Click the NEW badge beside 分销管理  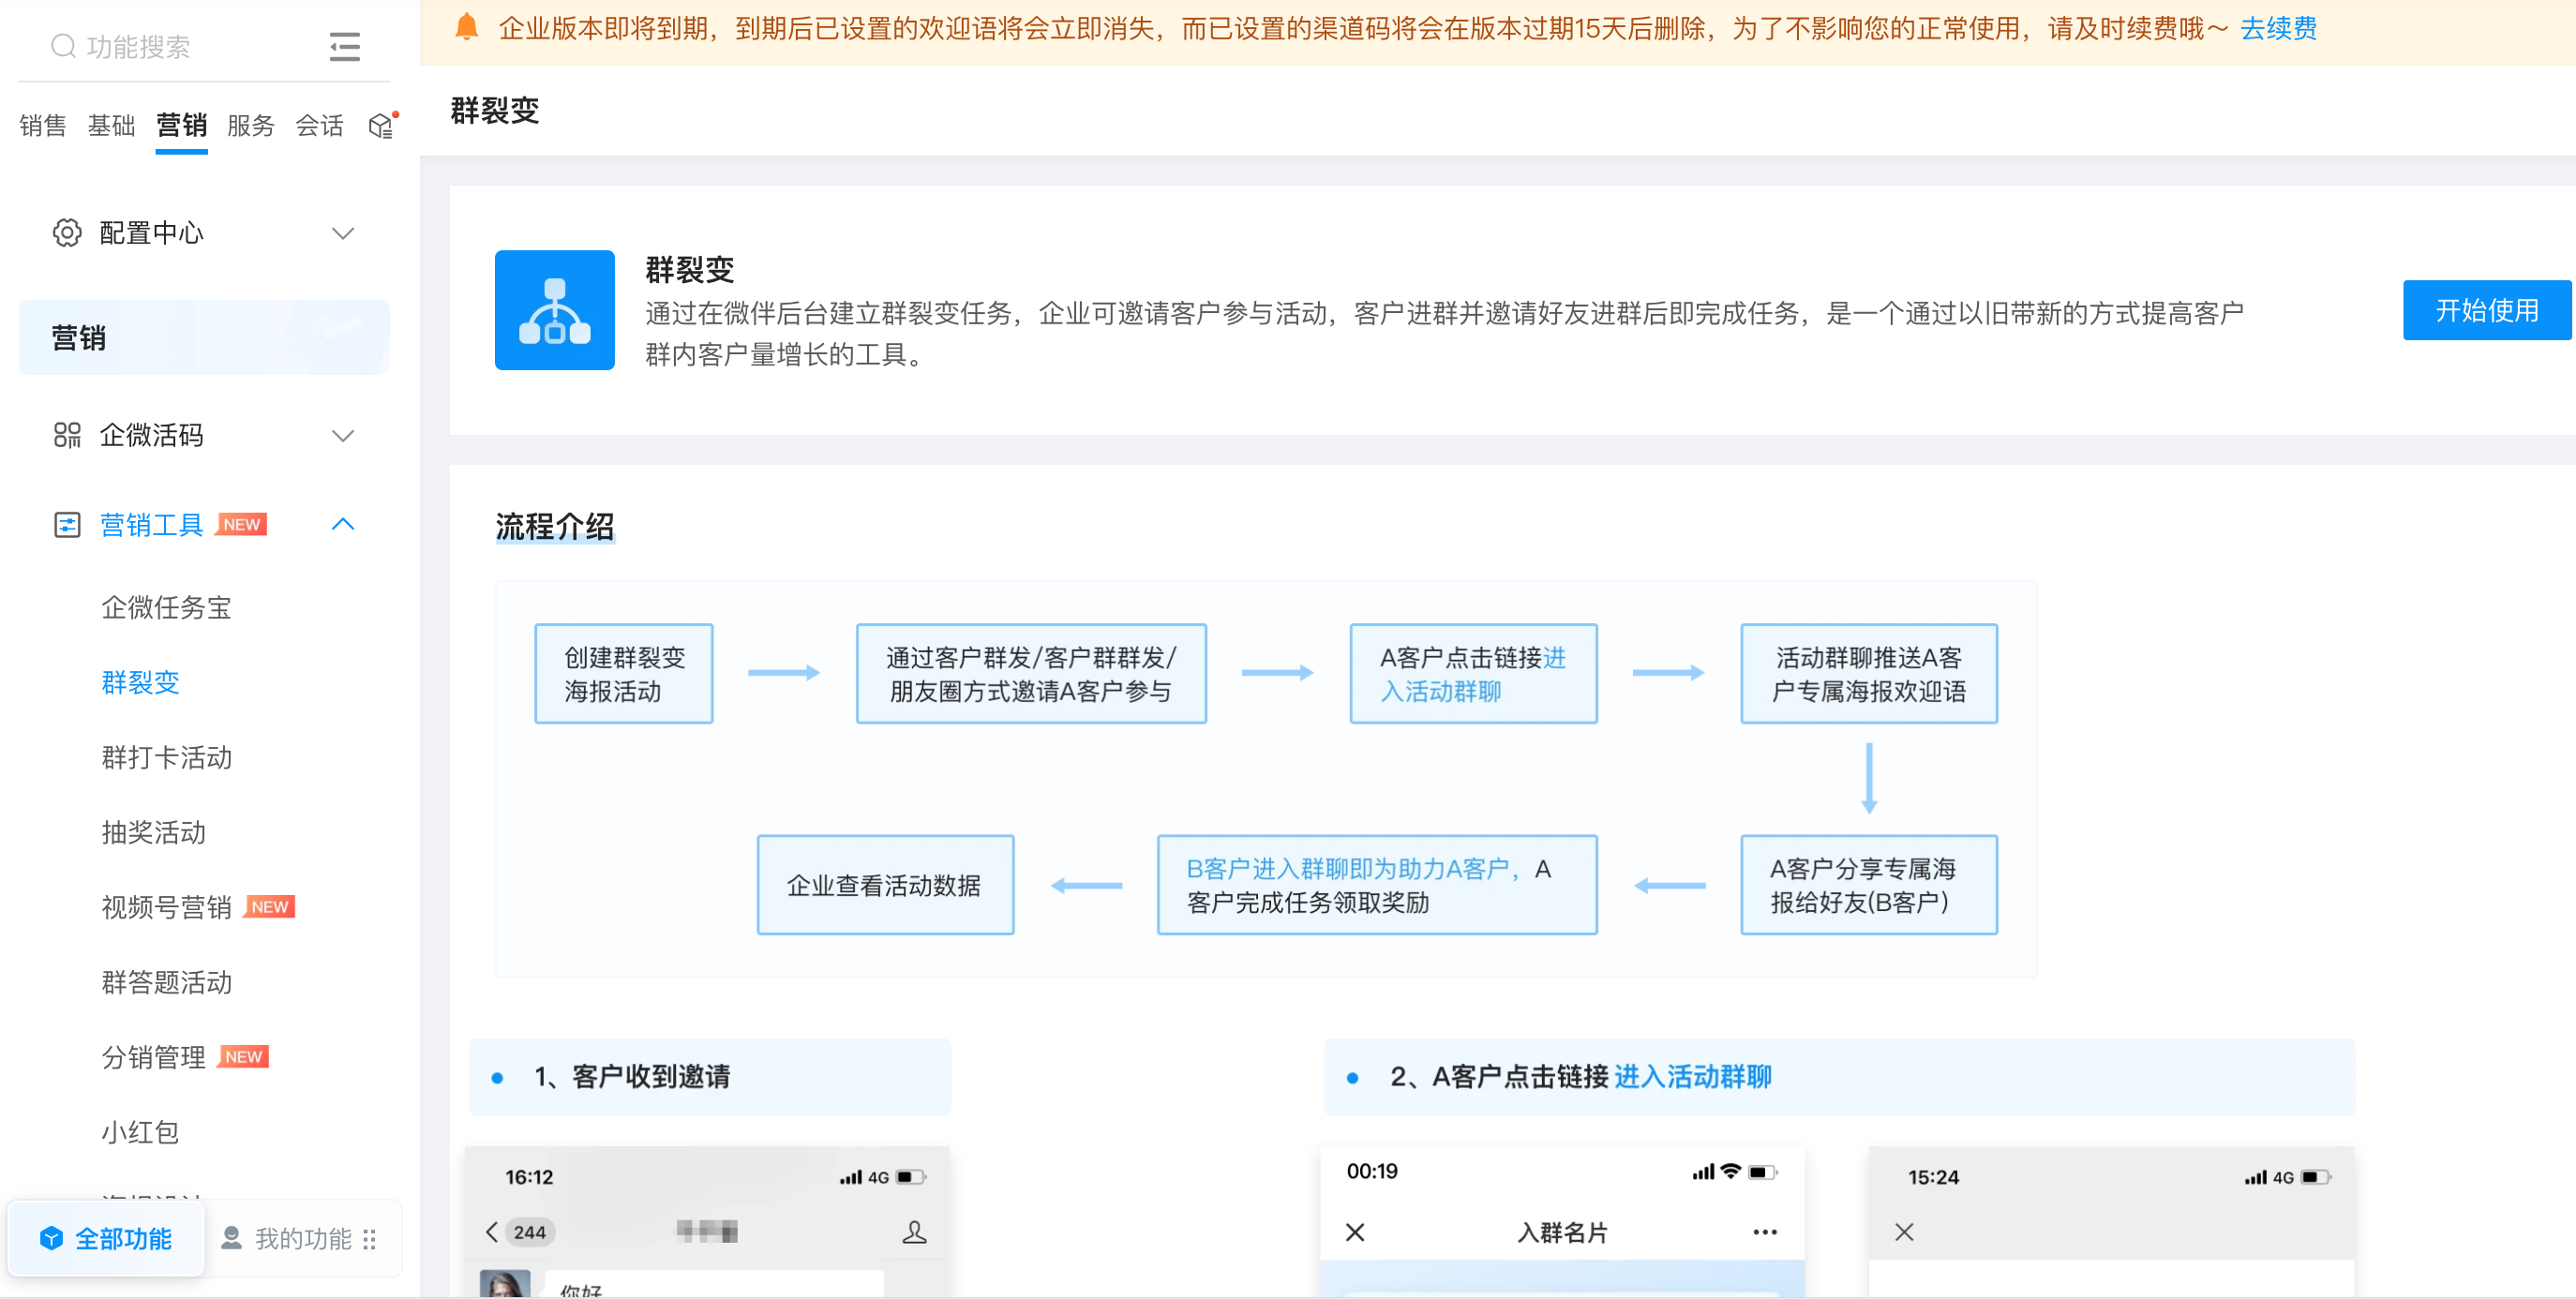coord(243,1056)
